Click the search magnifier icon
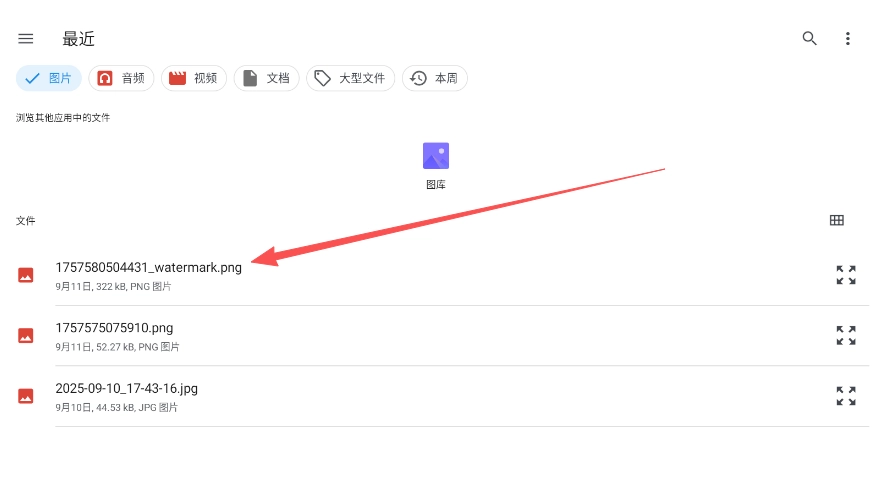The image size is (873, 492). pos(810,39)
